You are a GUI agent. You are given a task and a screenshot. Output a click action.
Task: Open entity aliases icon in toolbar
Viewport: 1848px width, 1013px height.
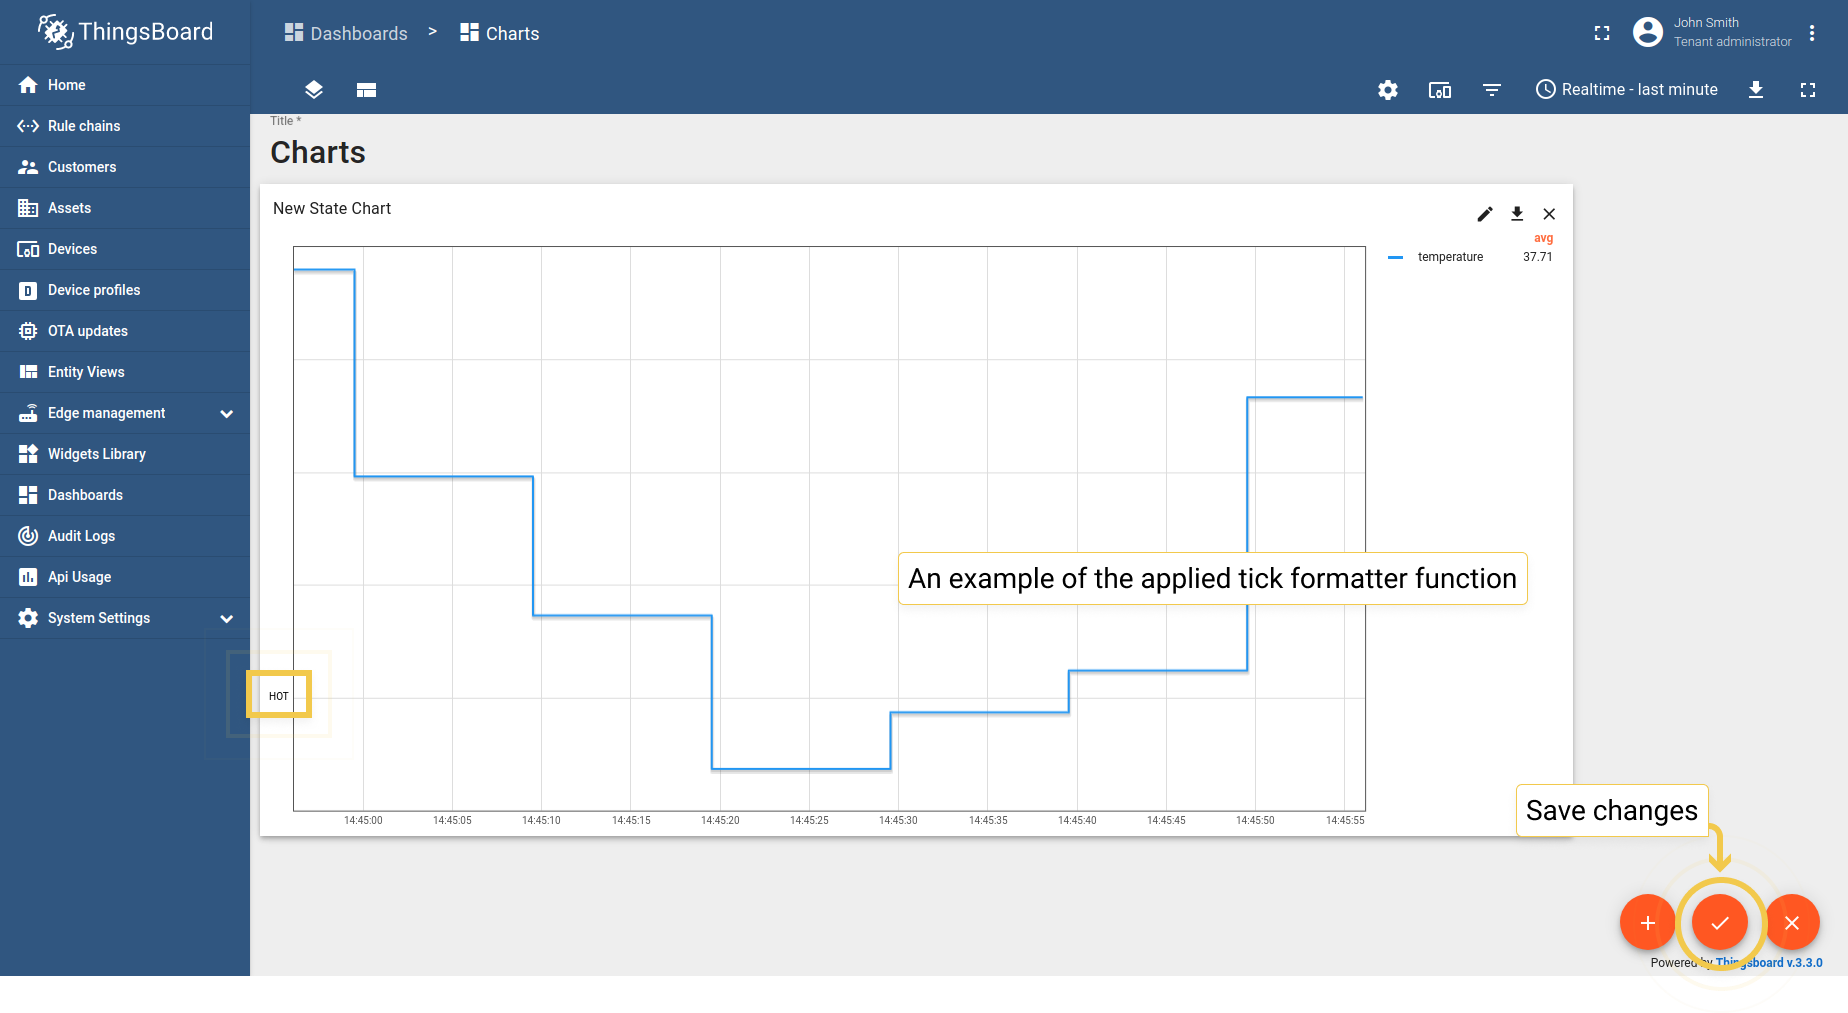[1440, 90]
